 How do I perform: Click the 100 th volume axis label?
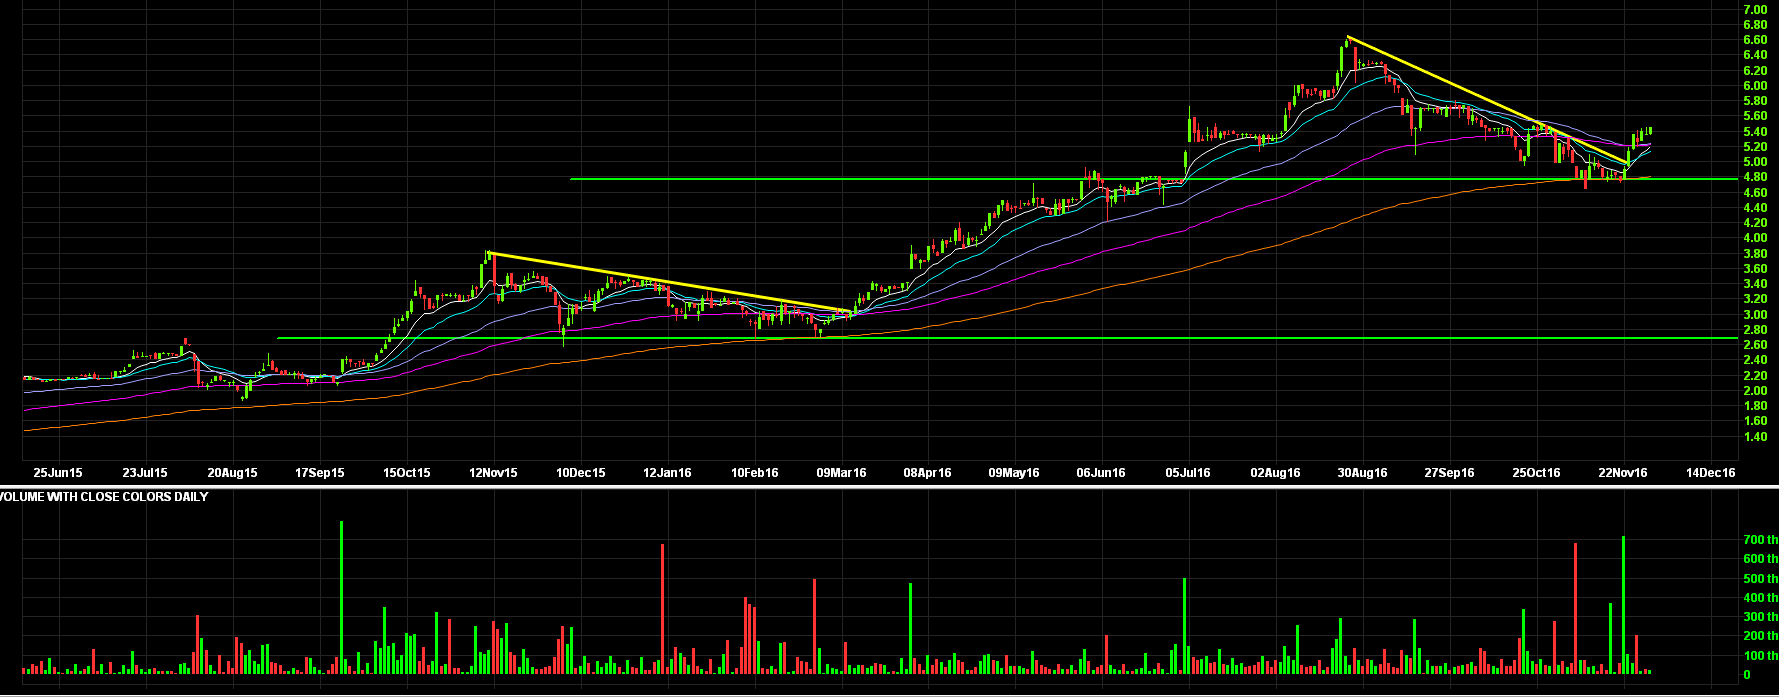point(1761,656)
